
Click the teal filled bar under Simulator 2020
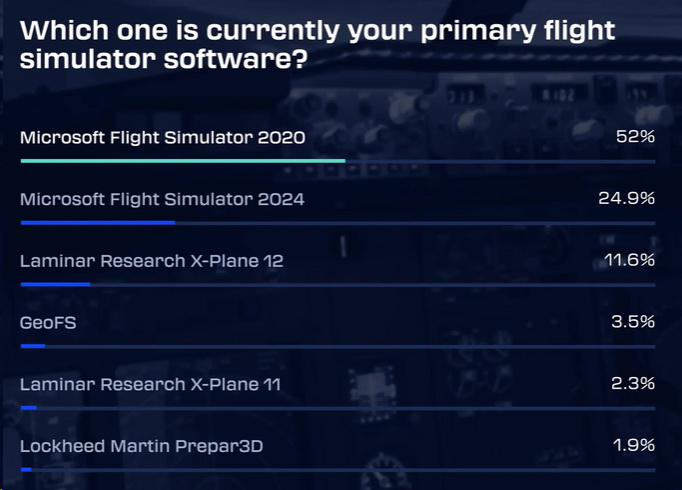coord(182,160)
